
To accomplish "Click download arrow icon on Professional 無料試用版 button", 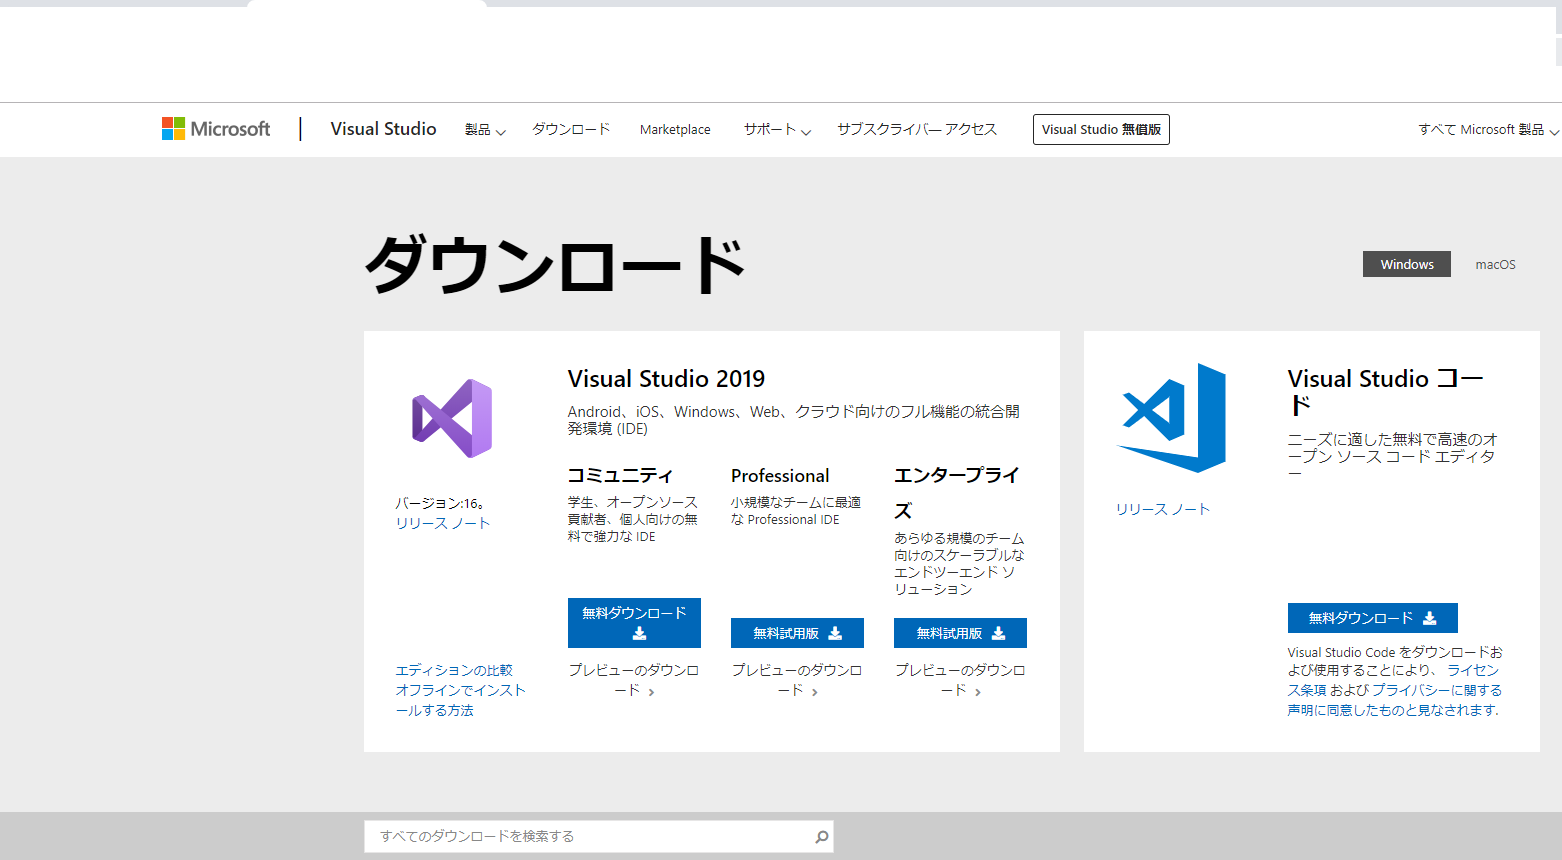I will click(835, 633).
